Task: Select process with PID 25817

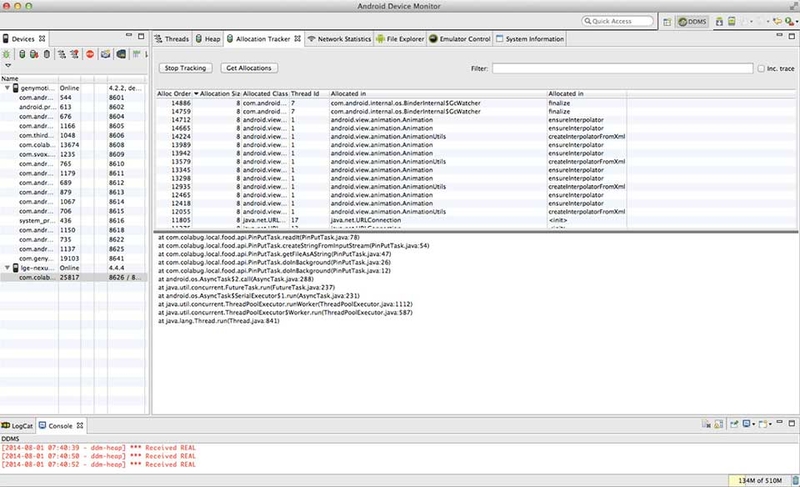Action: pos(74,277)
